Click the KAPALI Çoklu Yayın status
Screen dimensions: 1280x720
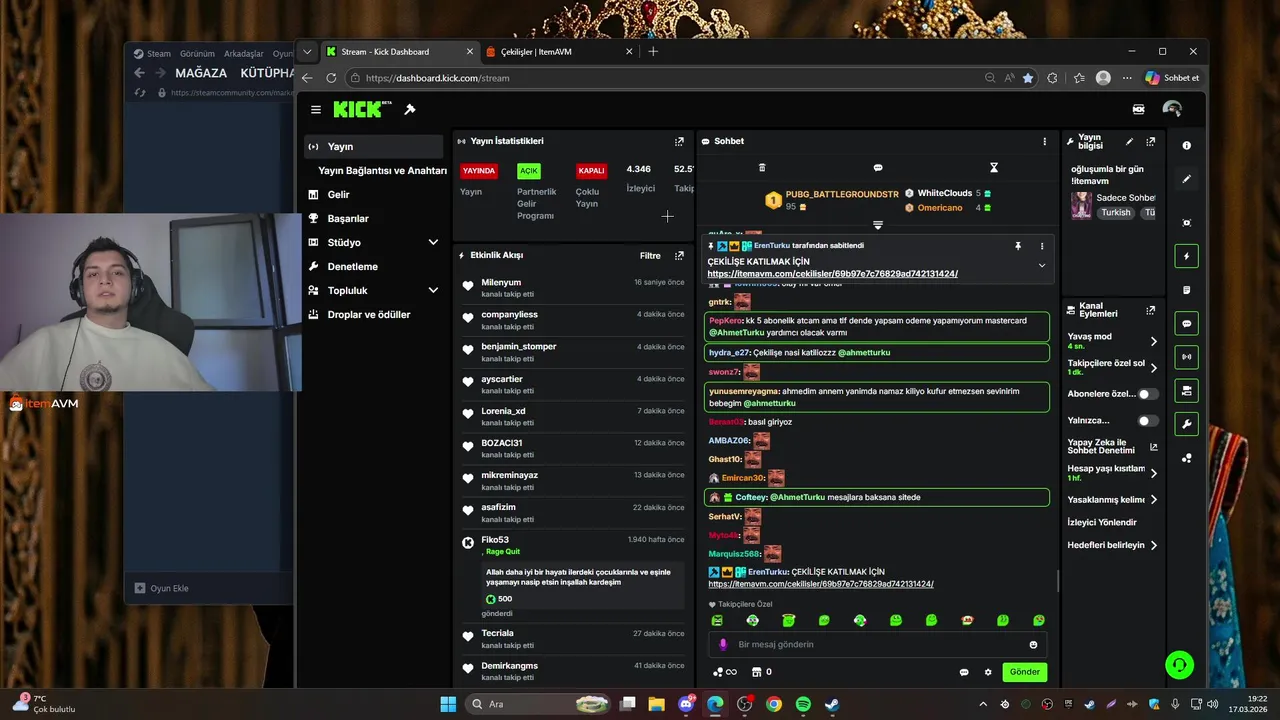click(x=591, y=171)
